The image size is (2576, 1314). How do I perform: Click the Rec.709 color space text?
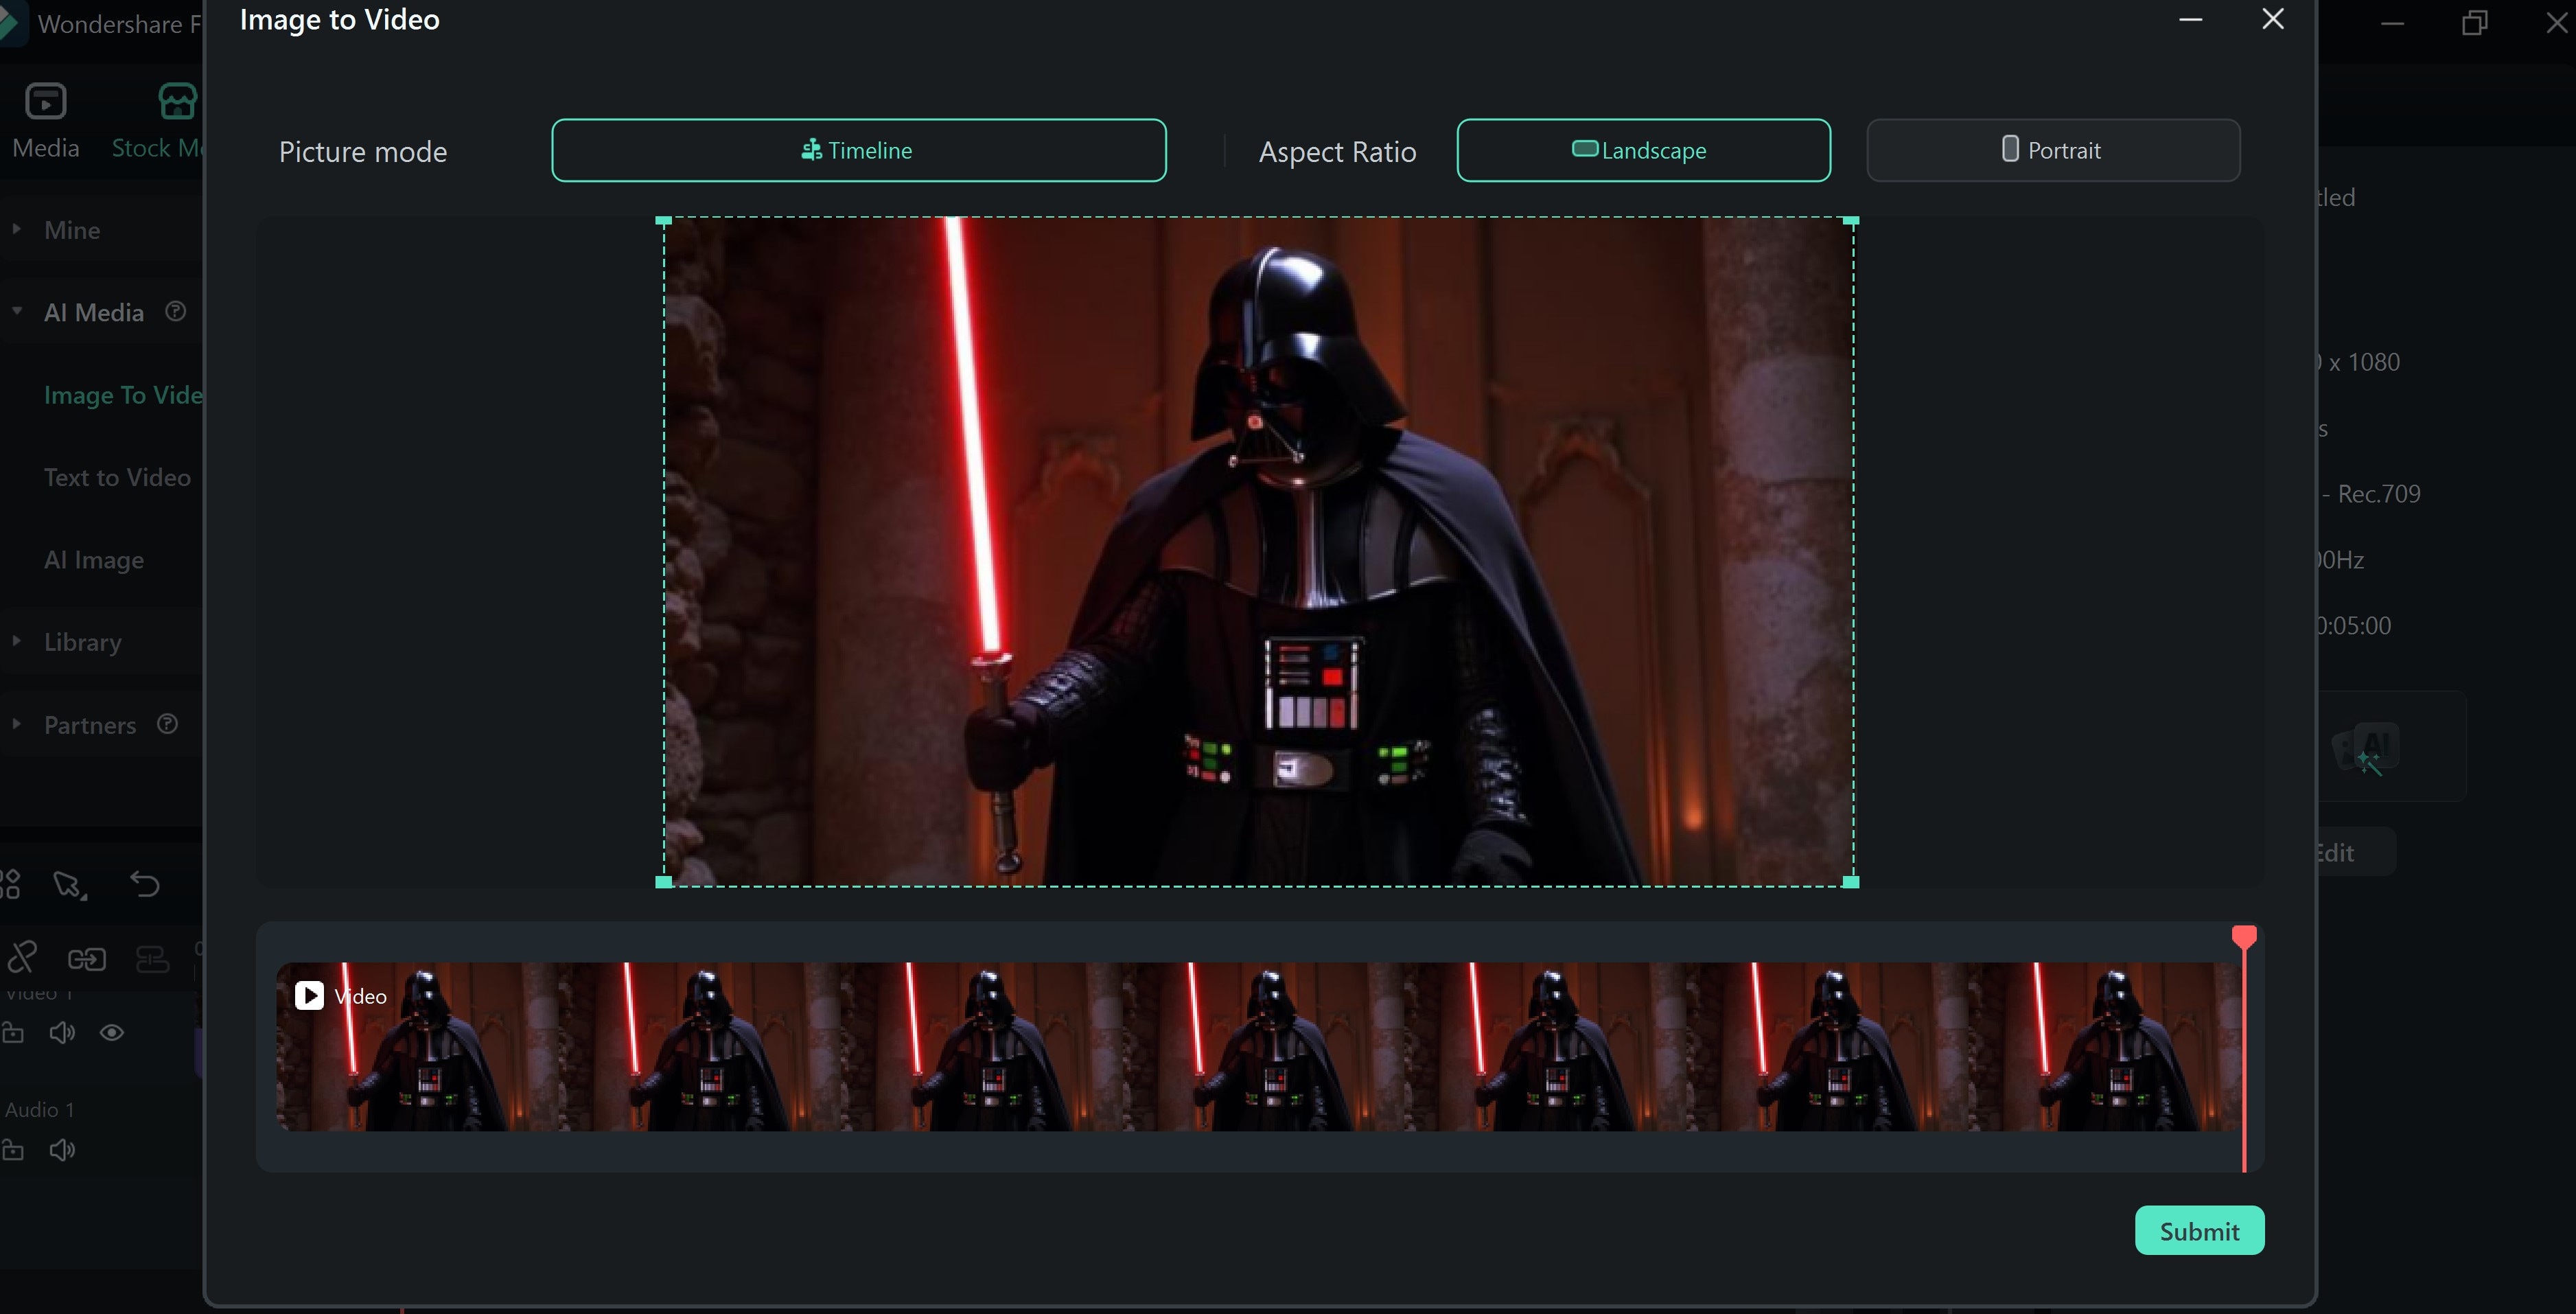2378,493
